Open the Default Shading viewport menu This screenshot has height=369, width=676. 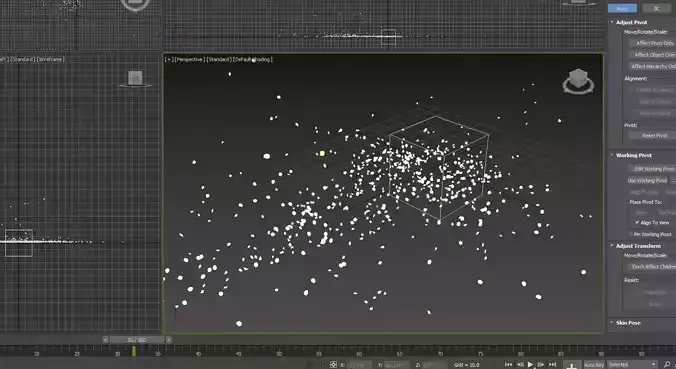pyautogui.click(x=253, y=59)
